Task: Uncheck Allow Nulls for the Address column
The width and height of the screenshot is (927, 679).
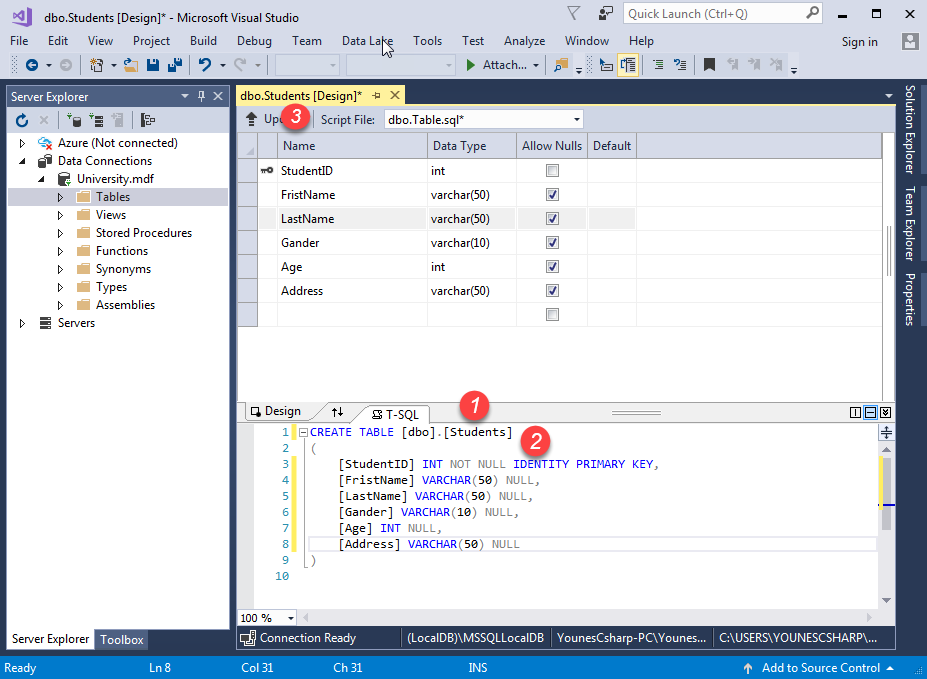Action: [x=552, y=291]
